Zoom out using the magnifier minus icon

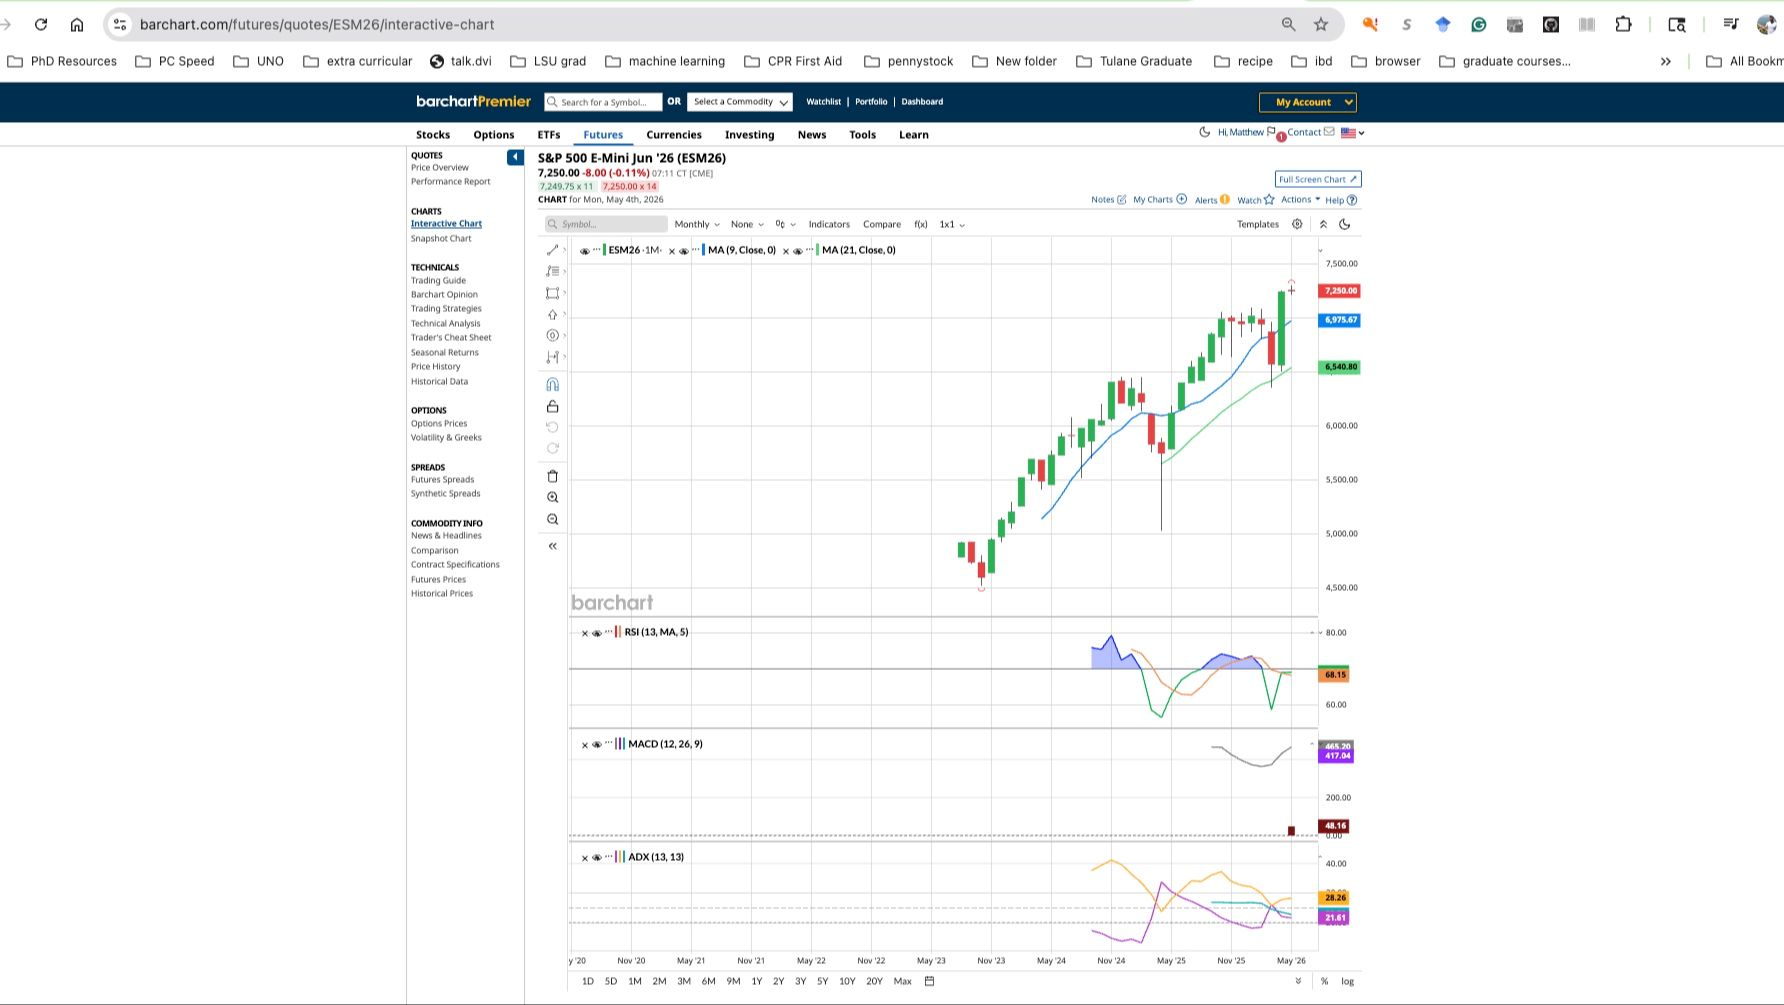[552, 520]
